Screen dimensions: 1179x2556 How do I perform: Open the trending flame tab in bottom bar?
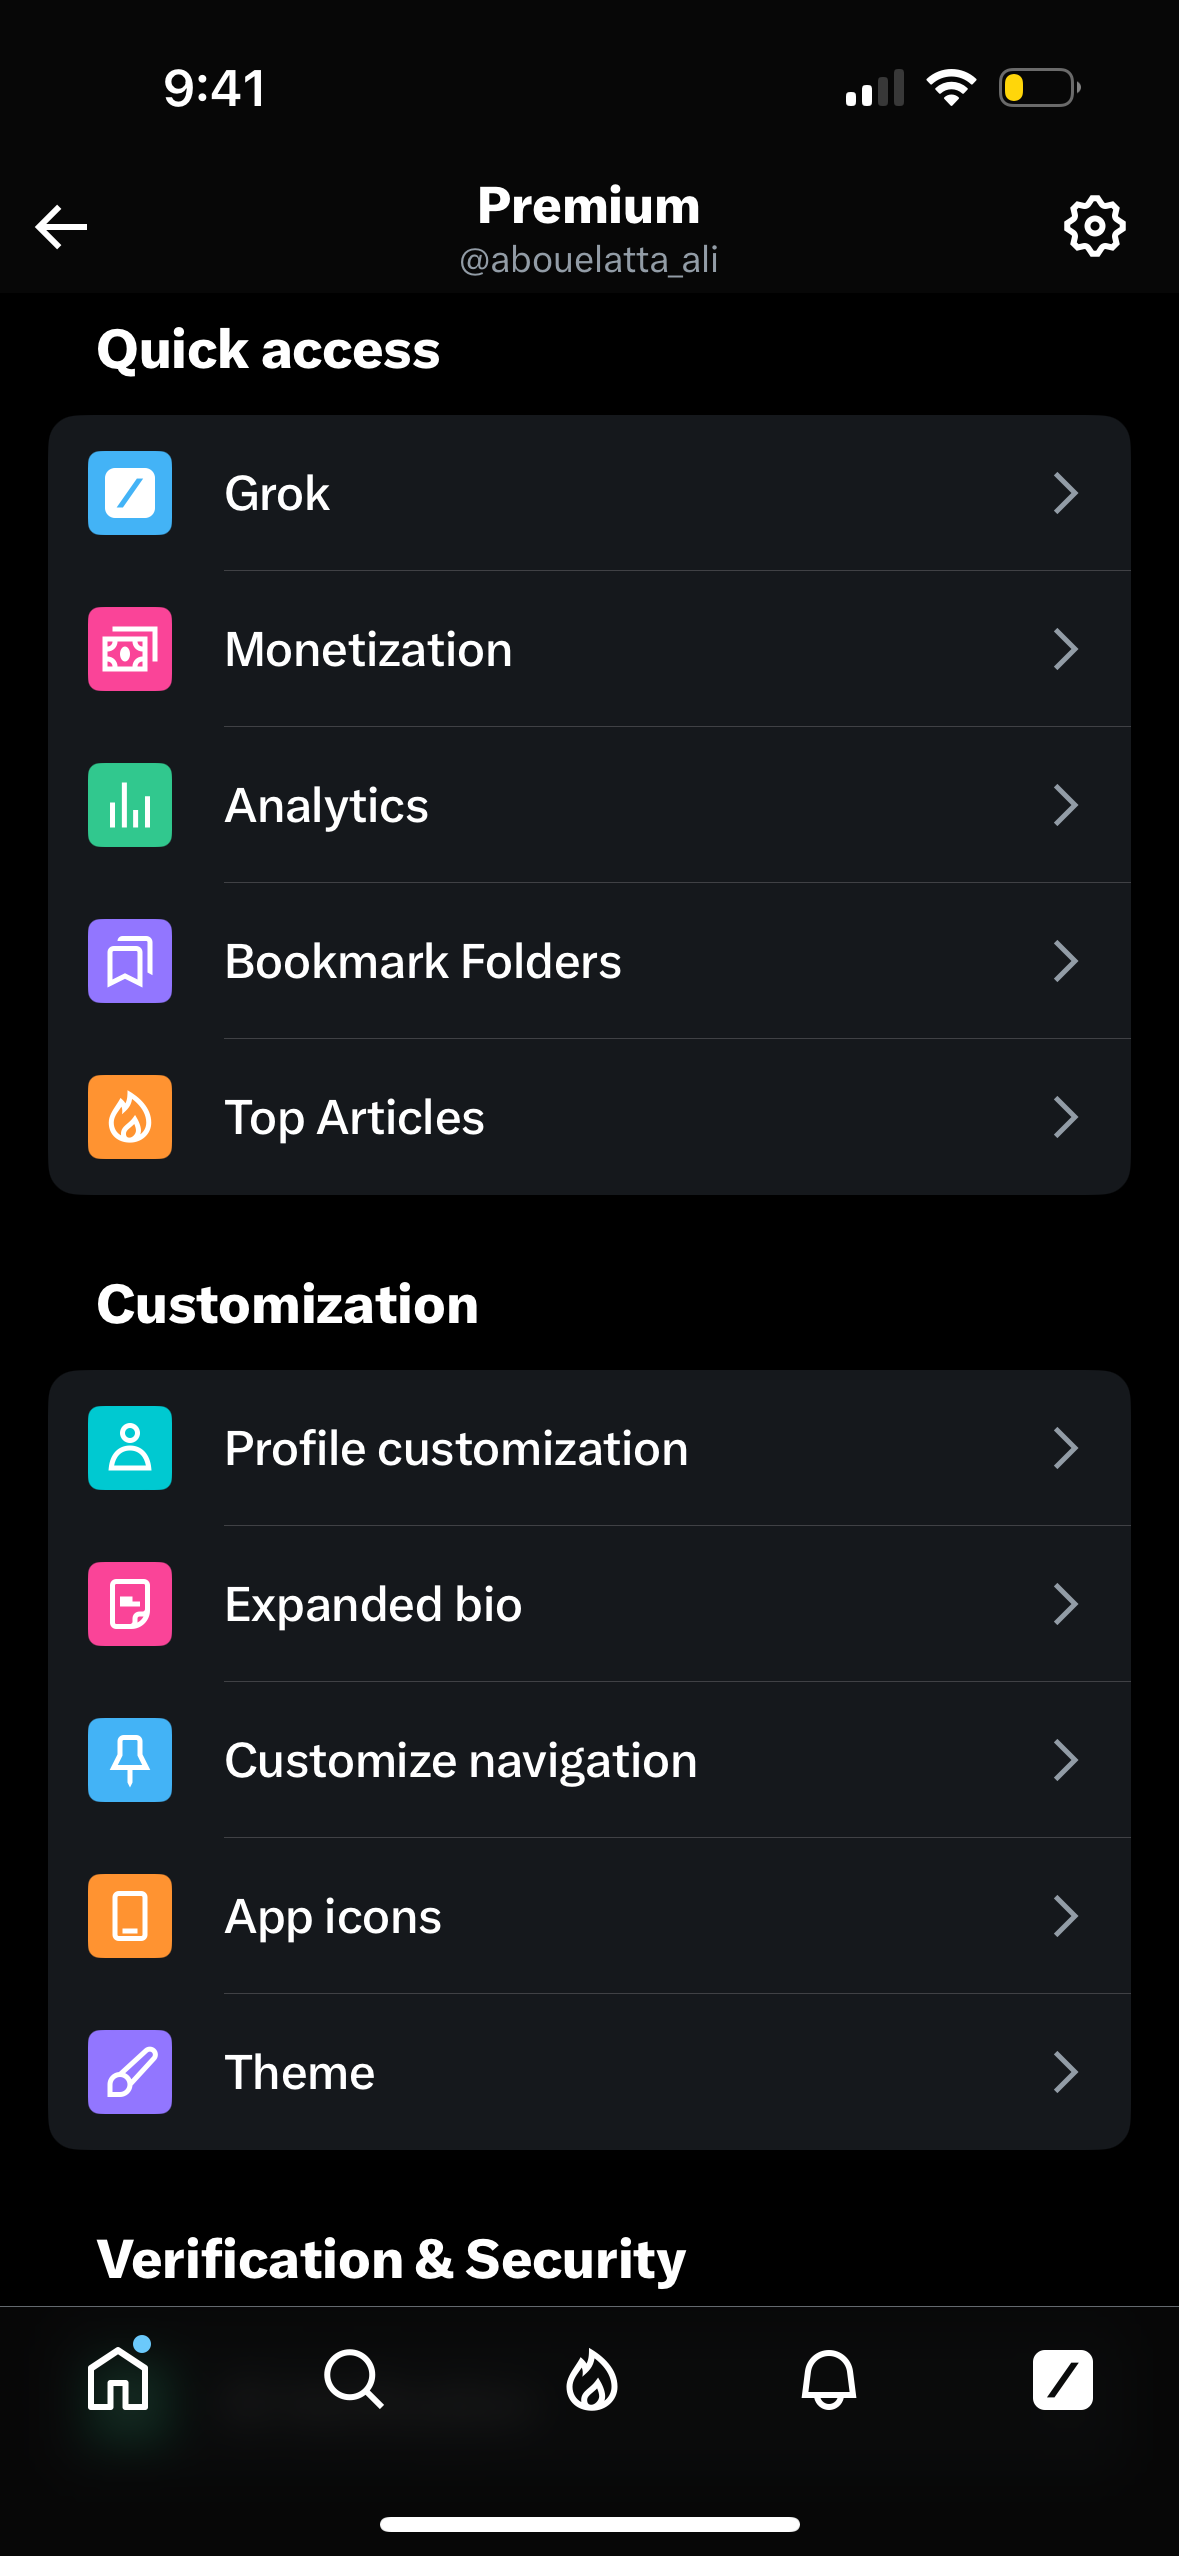tap(591, 2379)
